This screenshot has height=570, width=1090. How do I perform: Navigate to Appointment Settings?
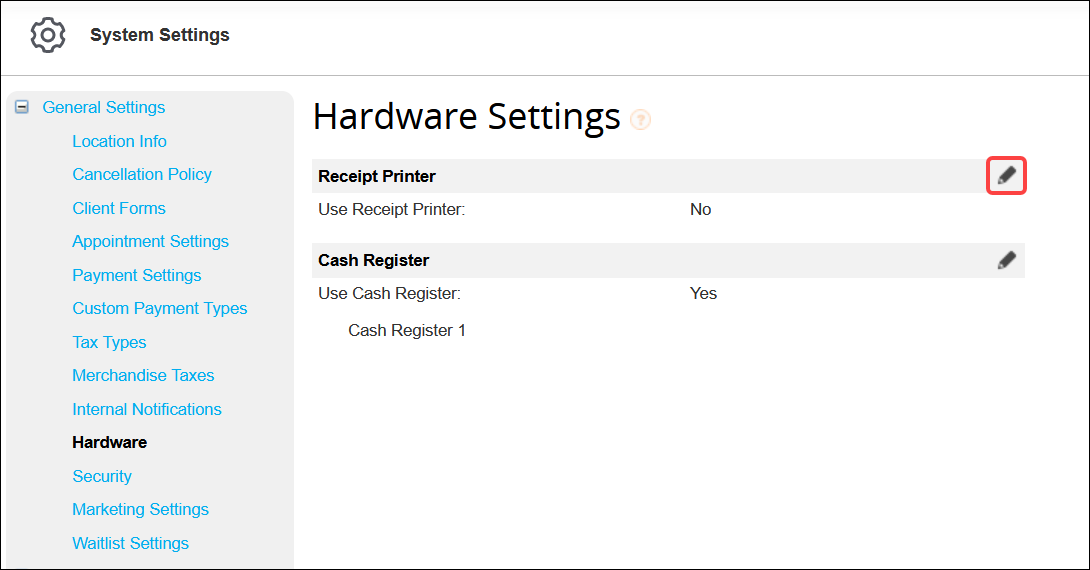tap(150, 241)
